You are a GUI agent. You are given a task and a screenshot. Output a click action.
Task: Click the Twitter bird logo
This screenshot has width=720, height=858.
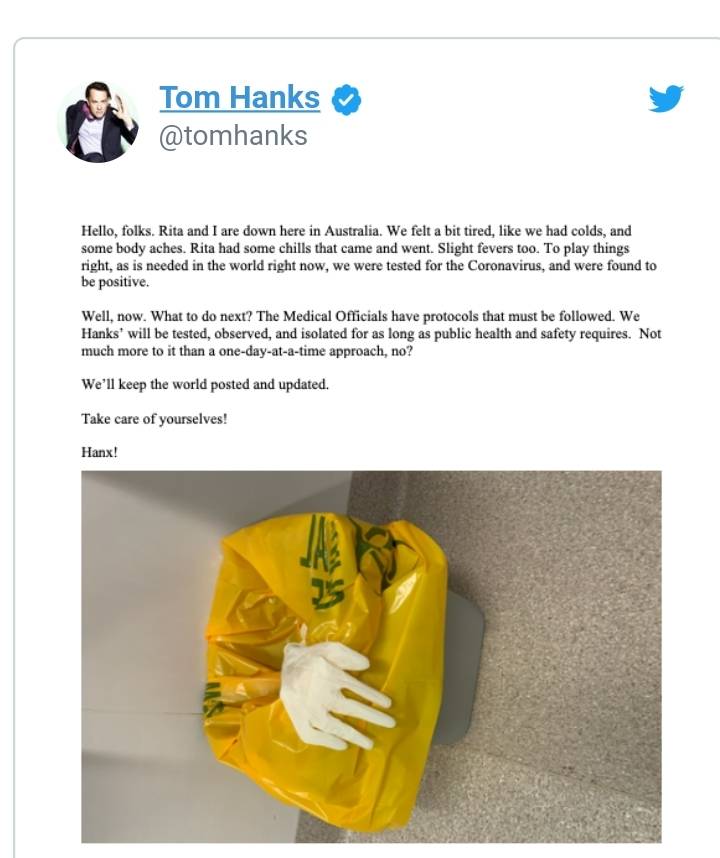click(x=666, y=98)
